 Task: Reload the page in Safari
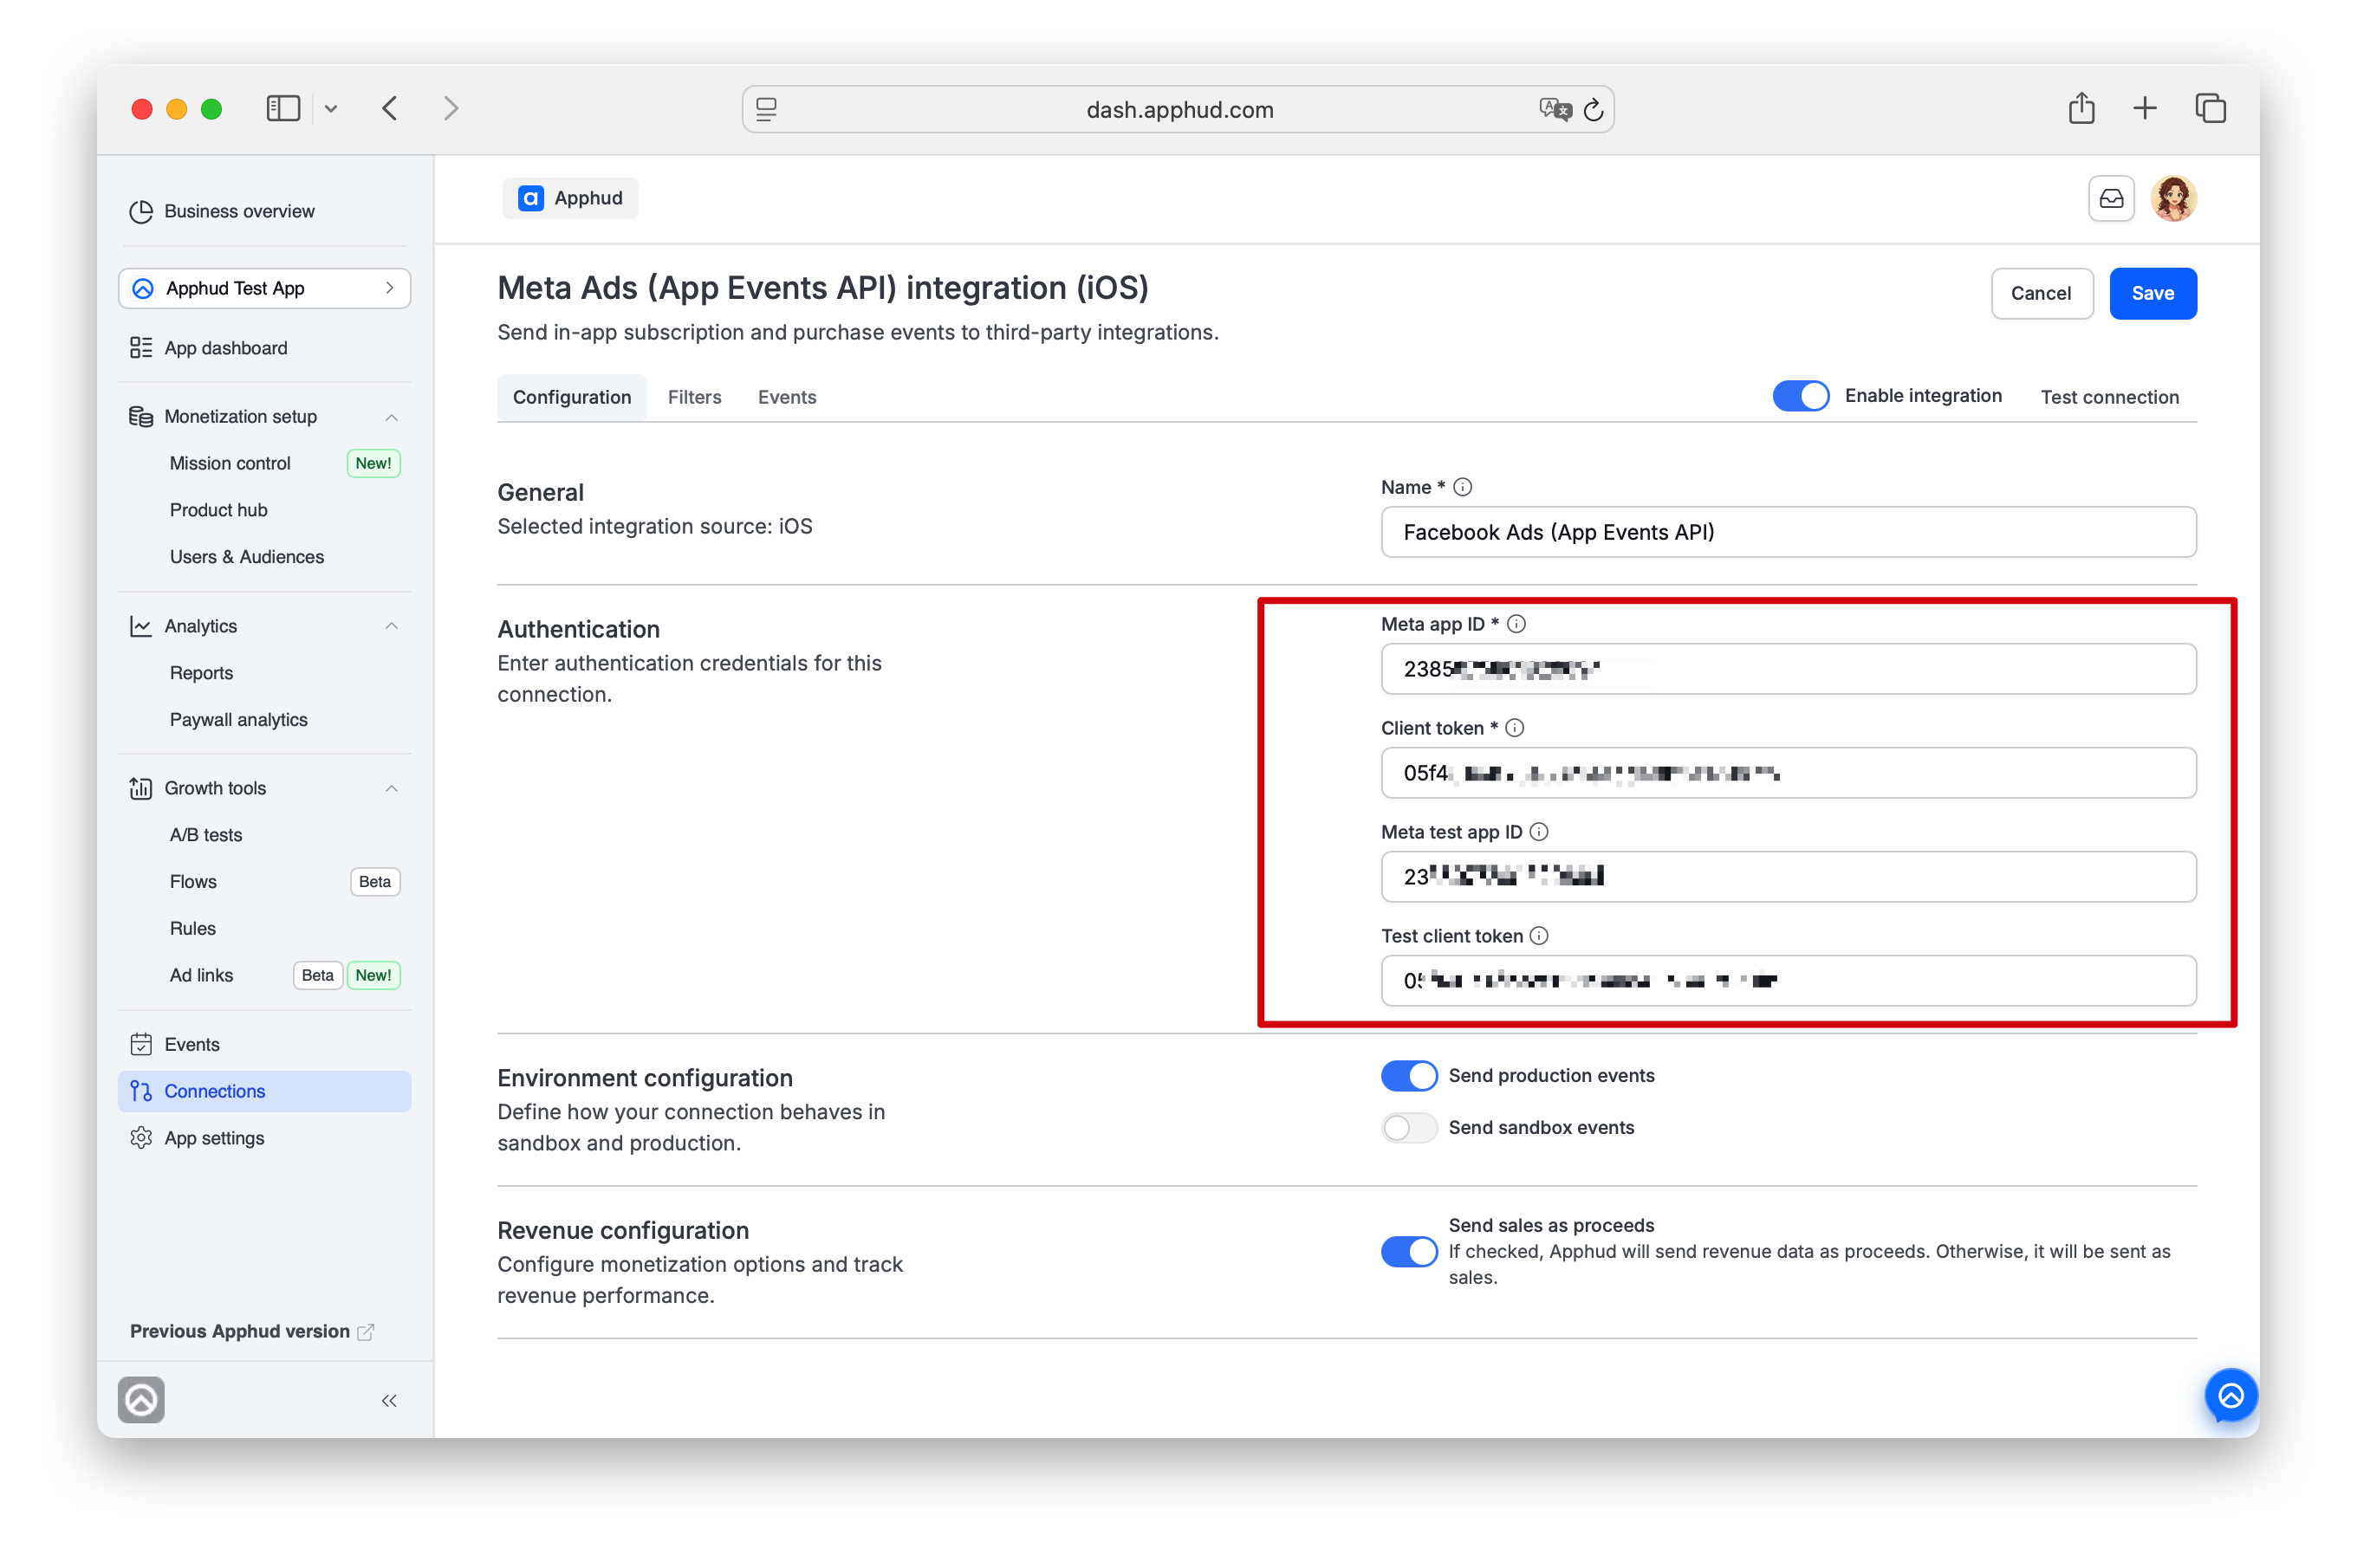pos(1593,110)
